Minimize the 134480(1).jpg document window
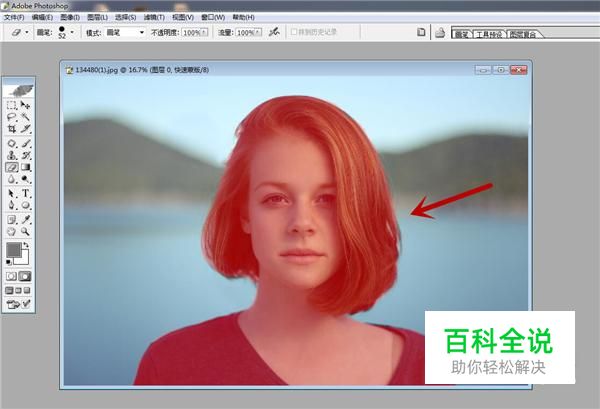The height and width of the screenshot is (409, 600). pos(483,70)
